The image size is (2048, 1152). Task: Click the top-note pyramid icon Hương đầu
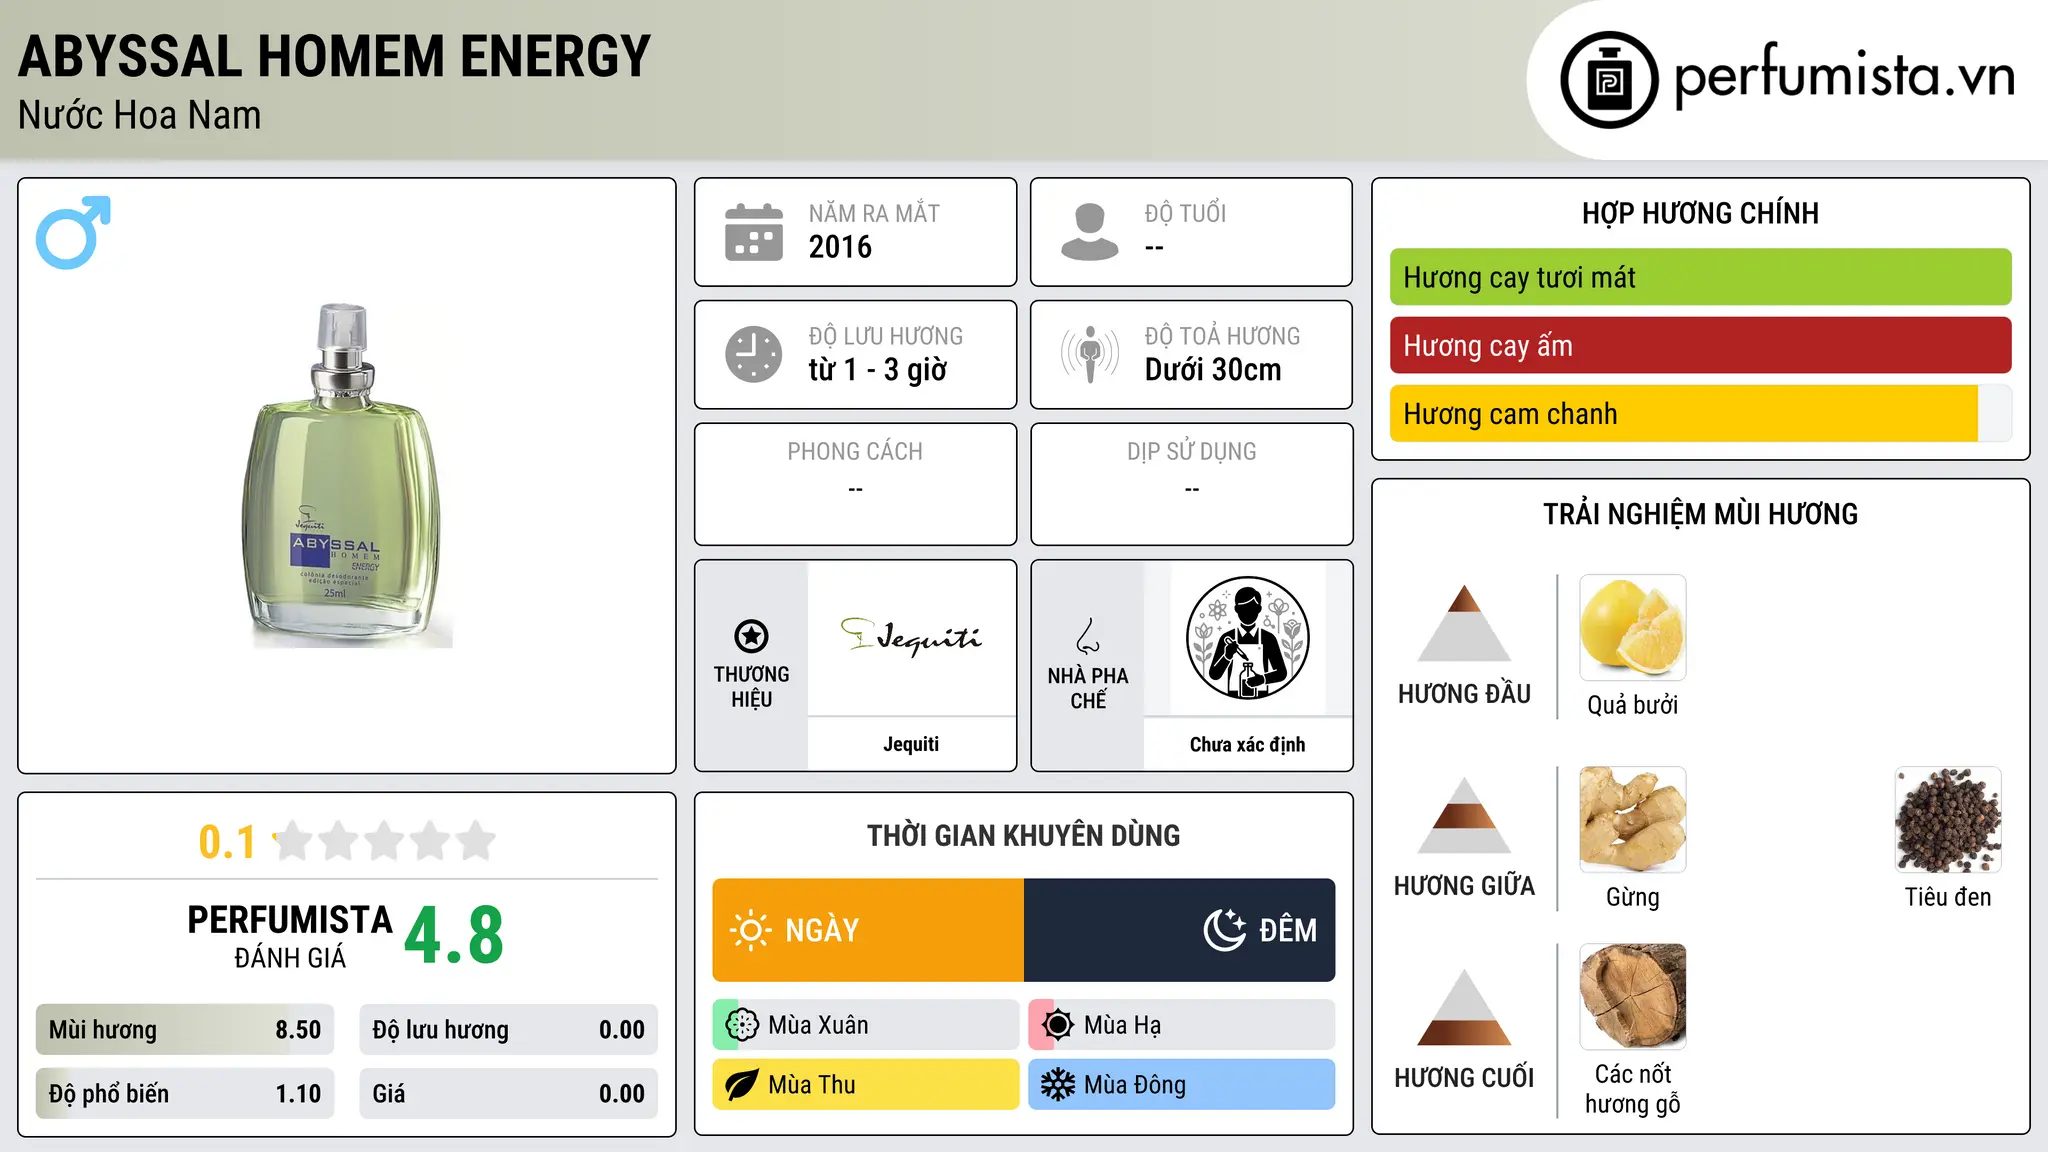click(x=1464, y=624)
